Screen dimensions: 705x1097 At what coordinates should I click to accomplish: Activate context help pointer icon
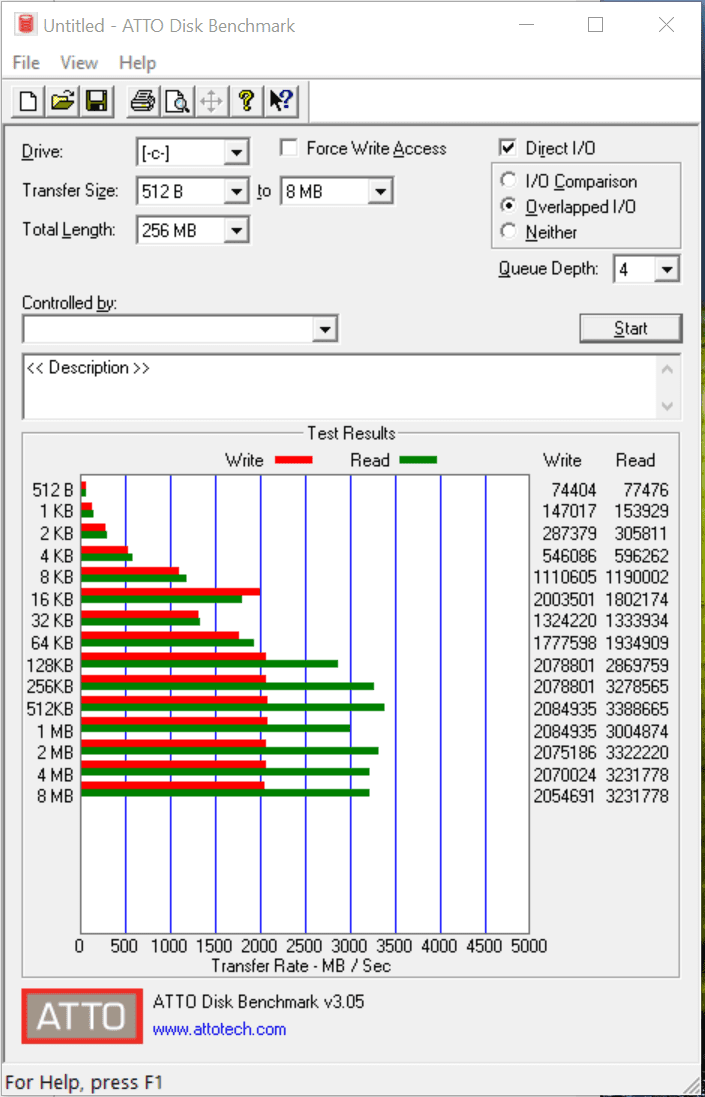pyautogui.click(x=282, y=101)
